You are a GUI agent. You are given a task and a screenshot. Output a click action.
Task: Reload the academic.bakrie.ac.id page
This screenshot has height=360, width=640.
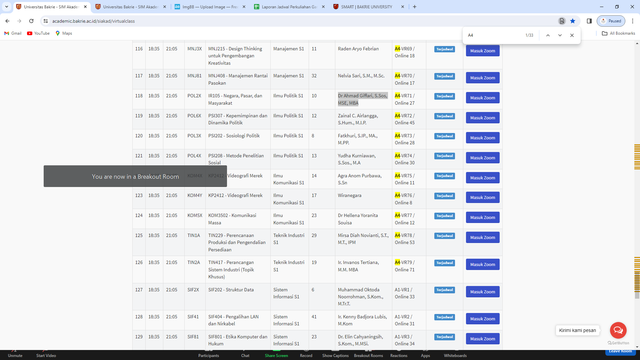coord(31,21)
